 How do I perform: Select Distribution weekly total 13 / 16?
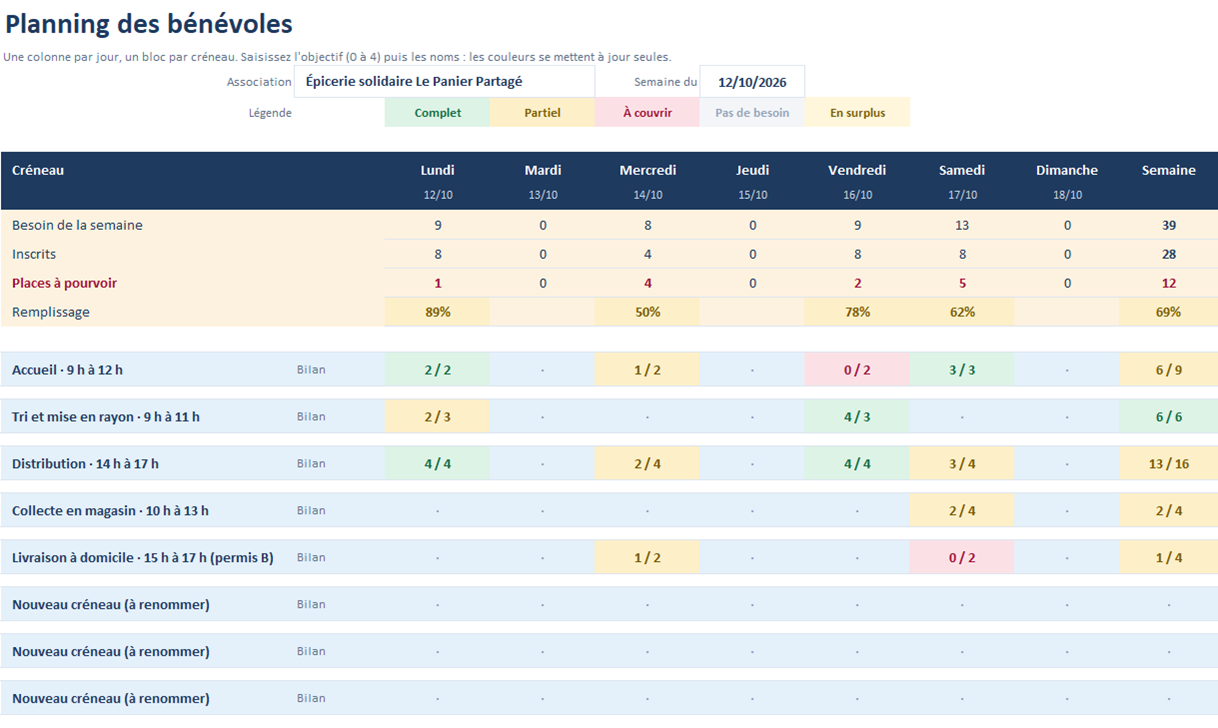tap(1168, 464)
